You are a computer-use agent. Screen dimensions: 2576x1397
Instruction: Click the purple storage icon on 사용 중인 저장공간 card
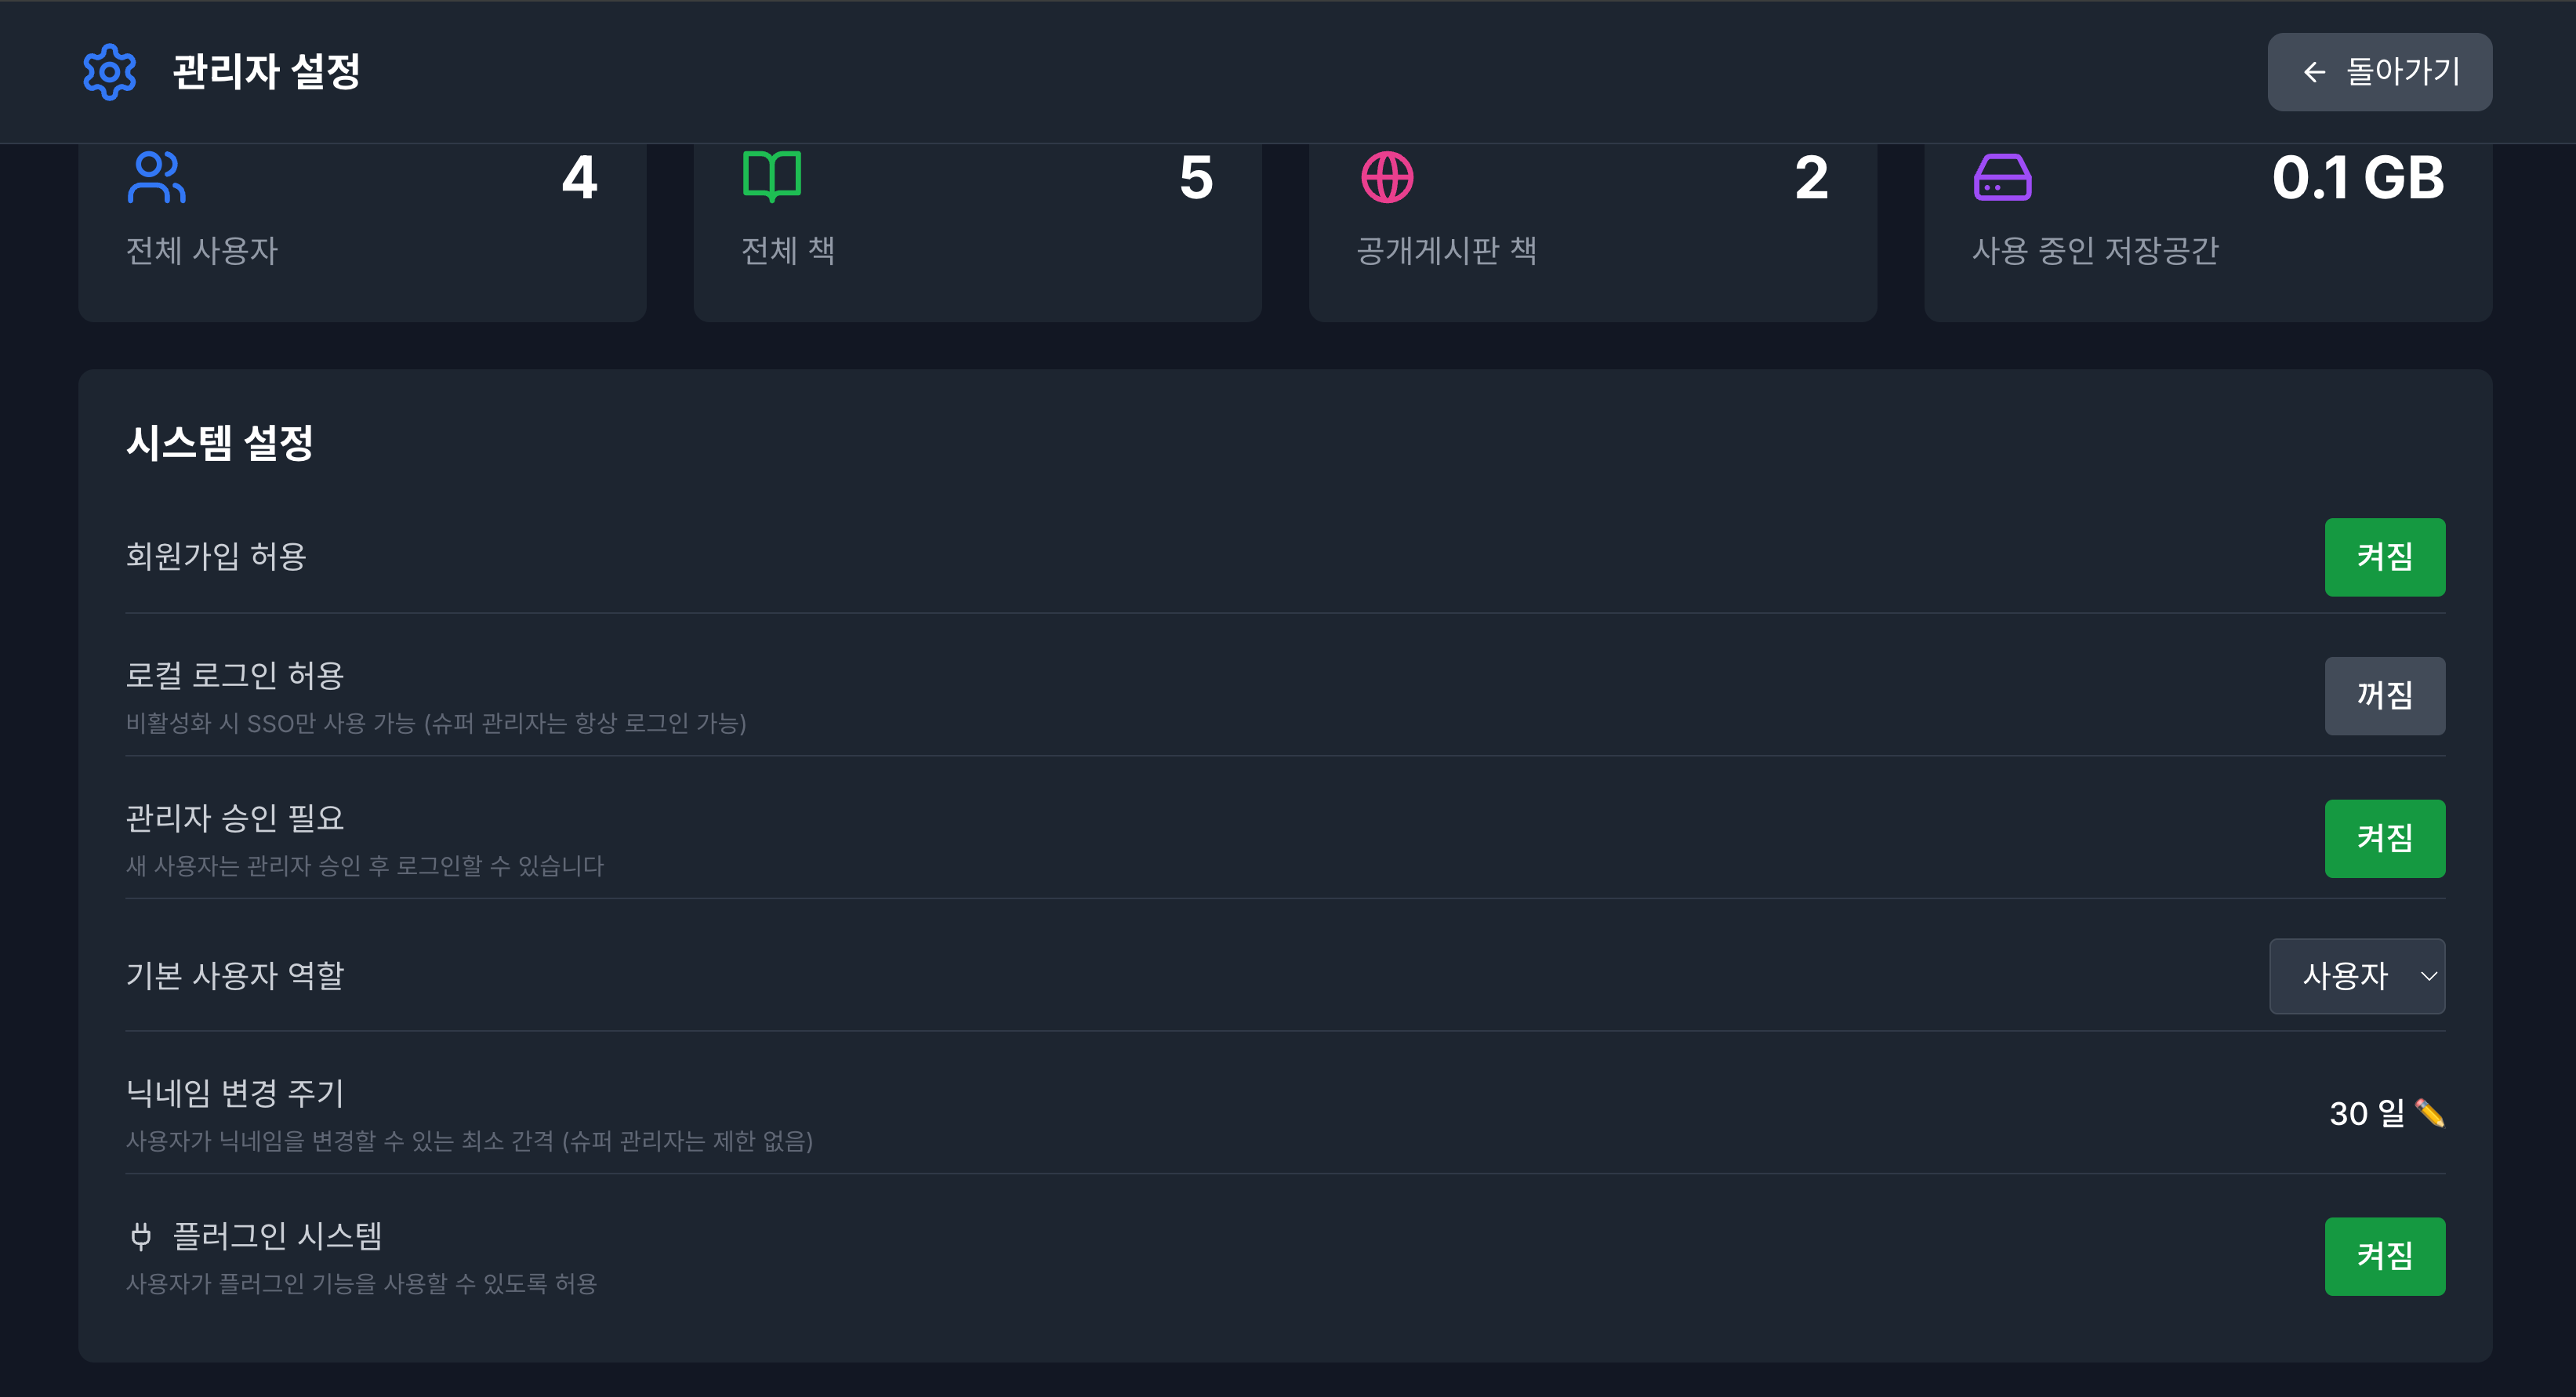(2003, 178)
